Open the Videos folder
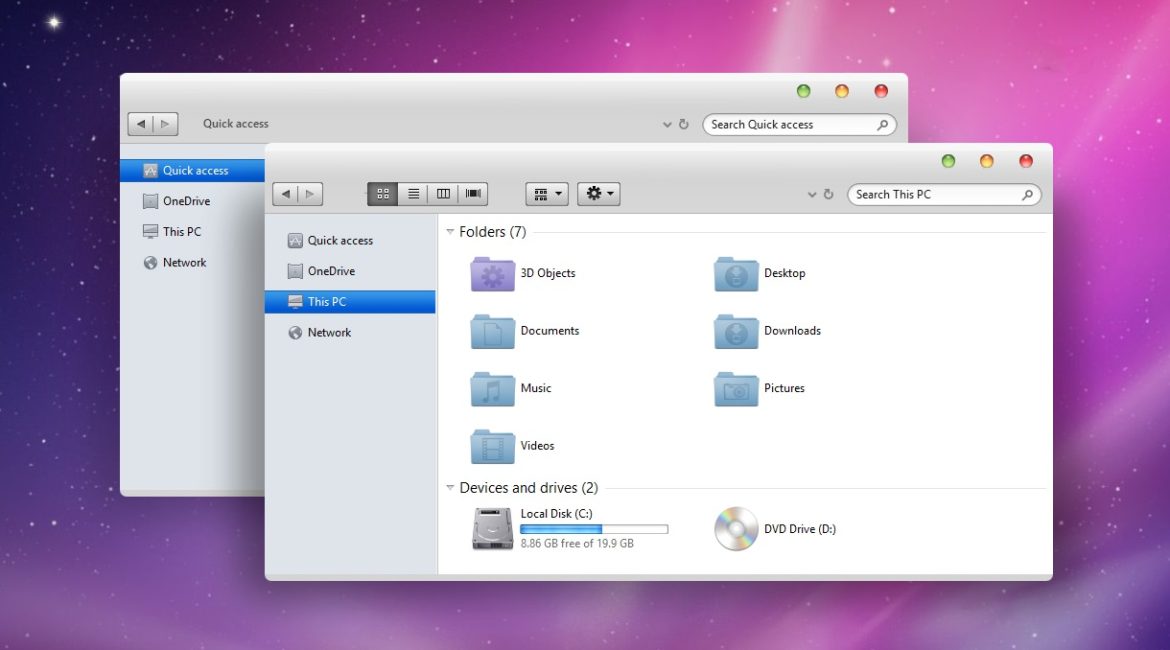This screenshot has height=650, width=1170. [493, 446]
